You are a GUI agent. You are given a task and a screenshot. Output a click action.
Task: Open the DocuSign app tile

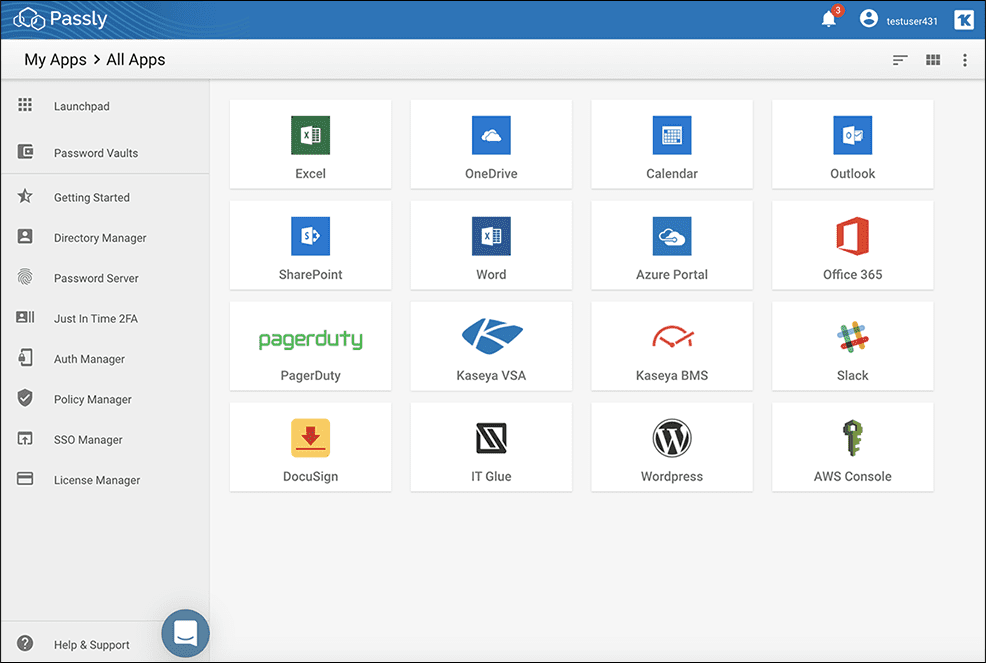310,447
